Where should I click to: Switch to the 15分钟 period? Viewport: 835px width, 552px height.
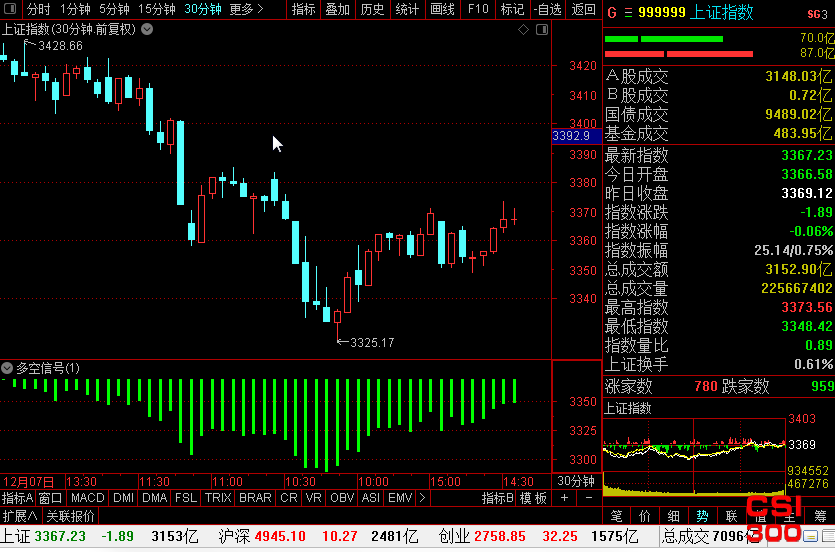coord(157,9)
